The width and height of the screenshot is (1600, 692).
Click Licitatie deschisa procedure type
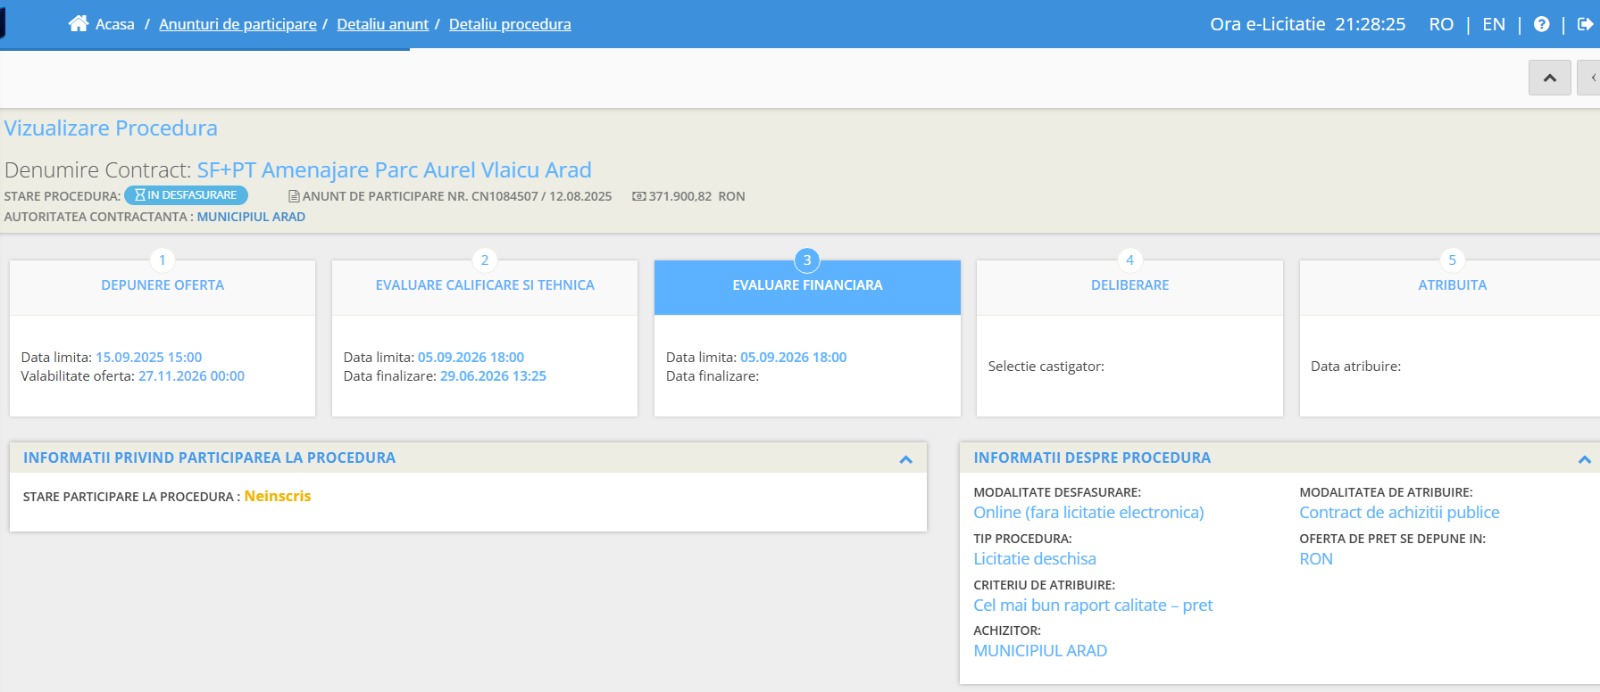pyautogui.click(x=1035, y=559)
